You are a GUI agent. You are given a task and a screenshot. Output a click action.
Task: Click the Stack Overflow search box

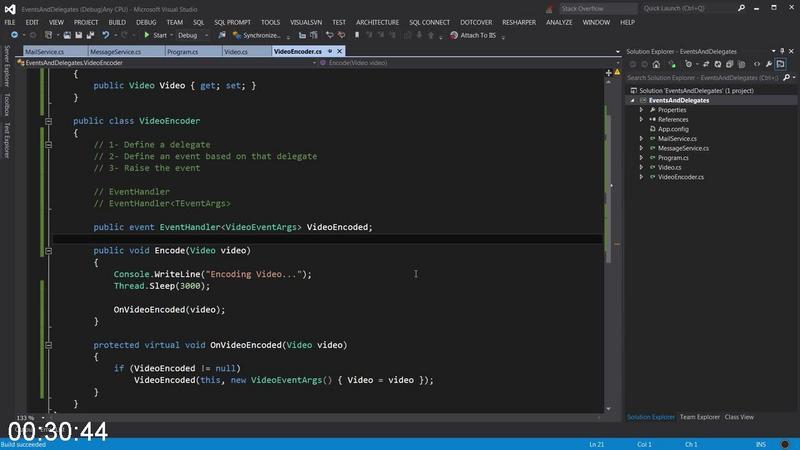[598, 8]
